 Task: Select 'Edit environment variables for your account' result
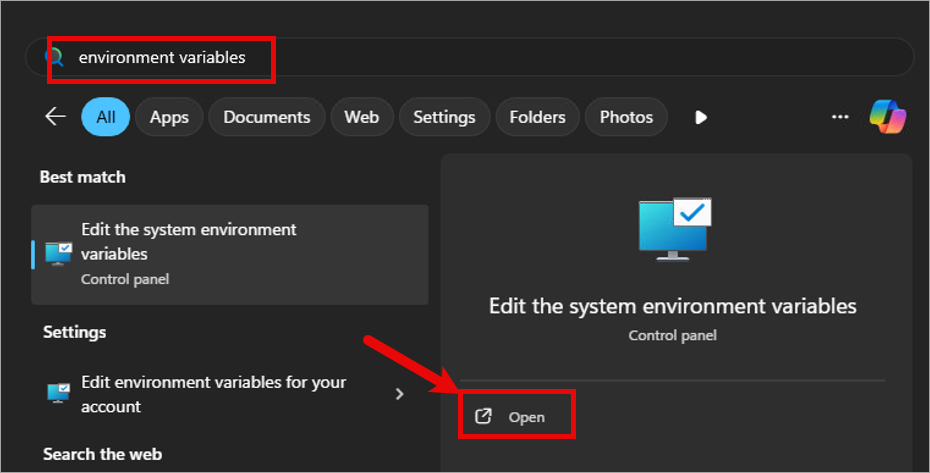point(214,394)
